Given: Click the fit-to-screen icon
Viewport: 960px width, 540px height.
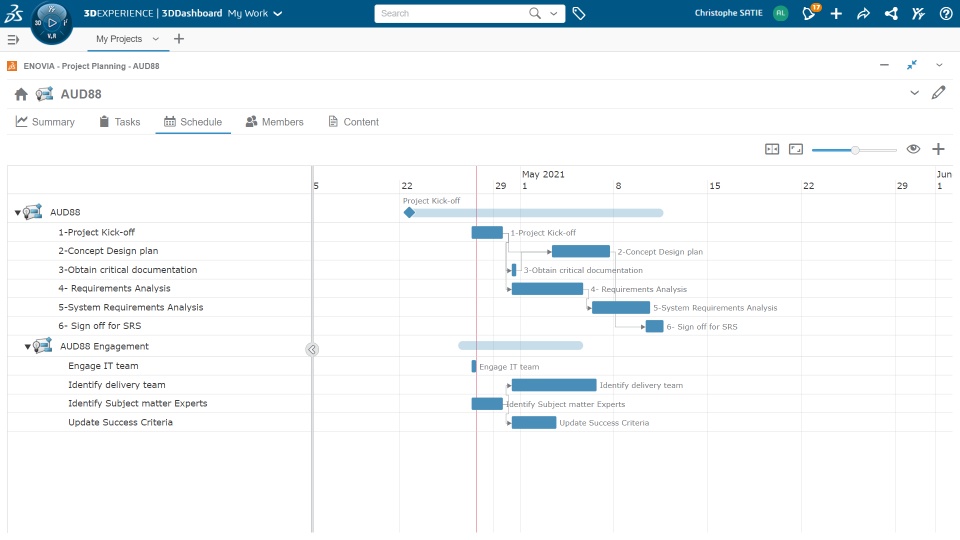Looking at the screenshot, I should [795, 149].
